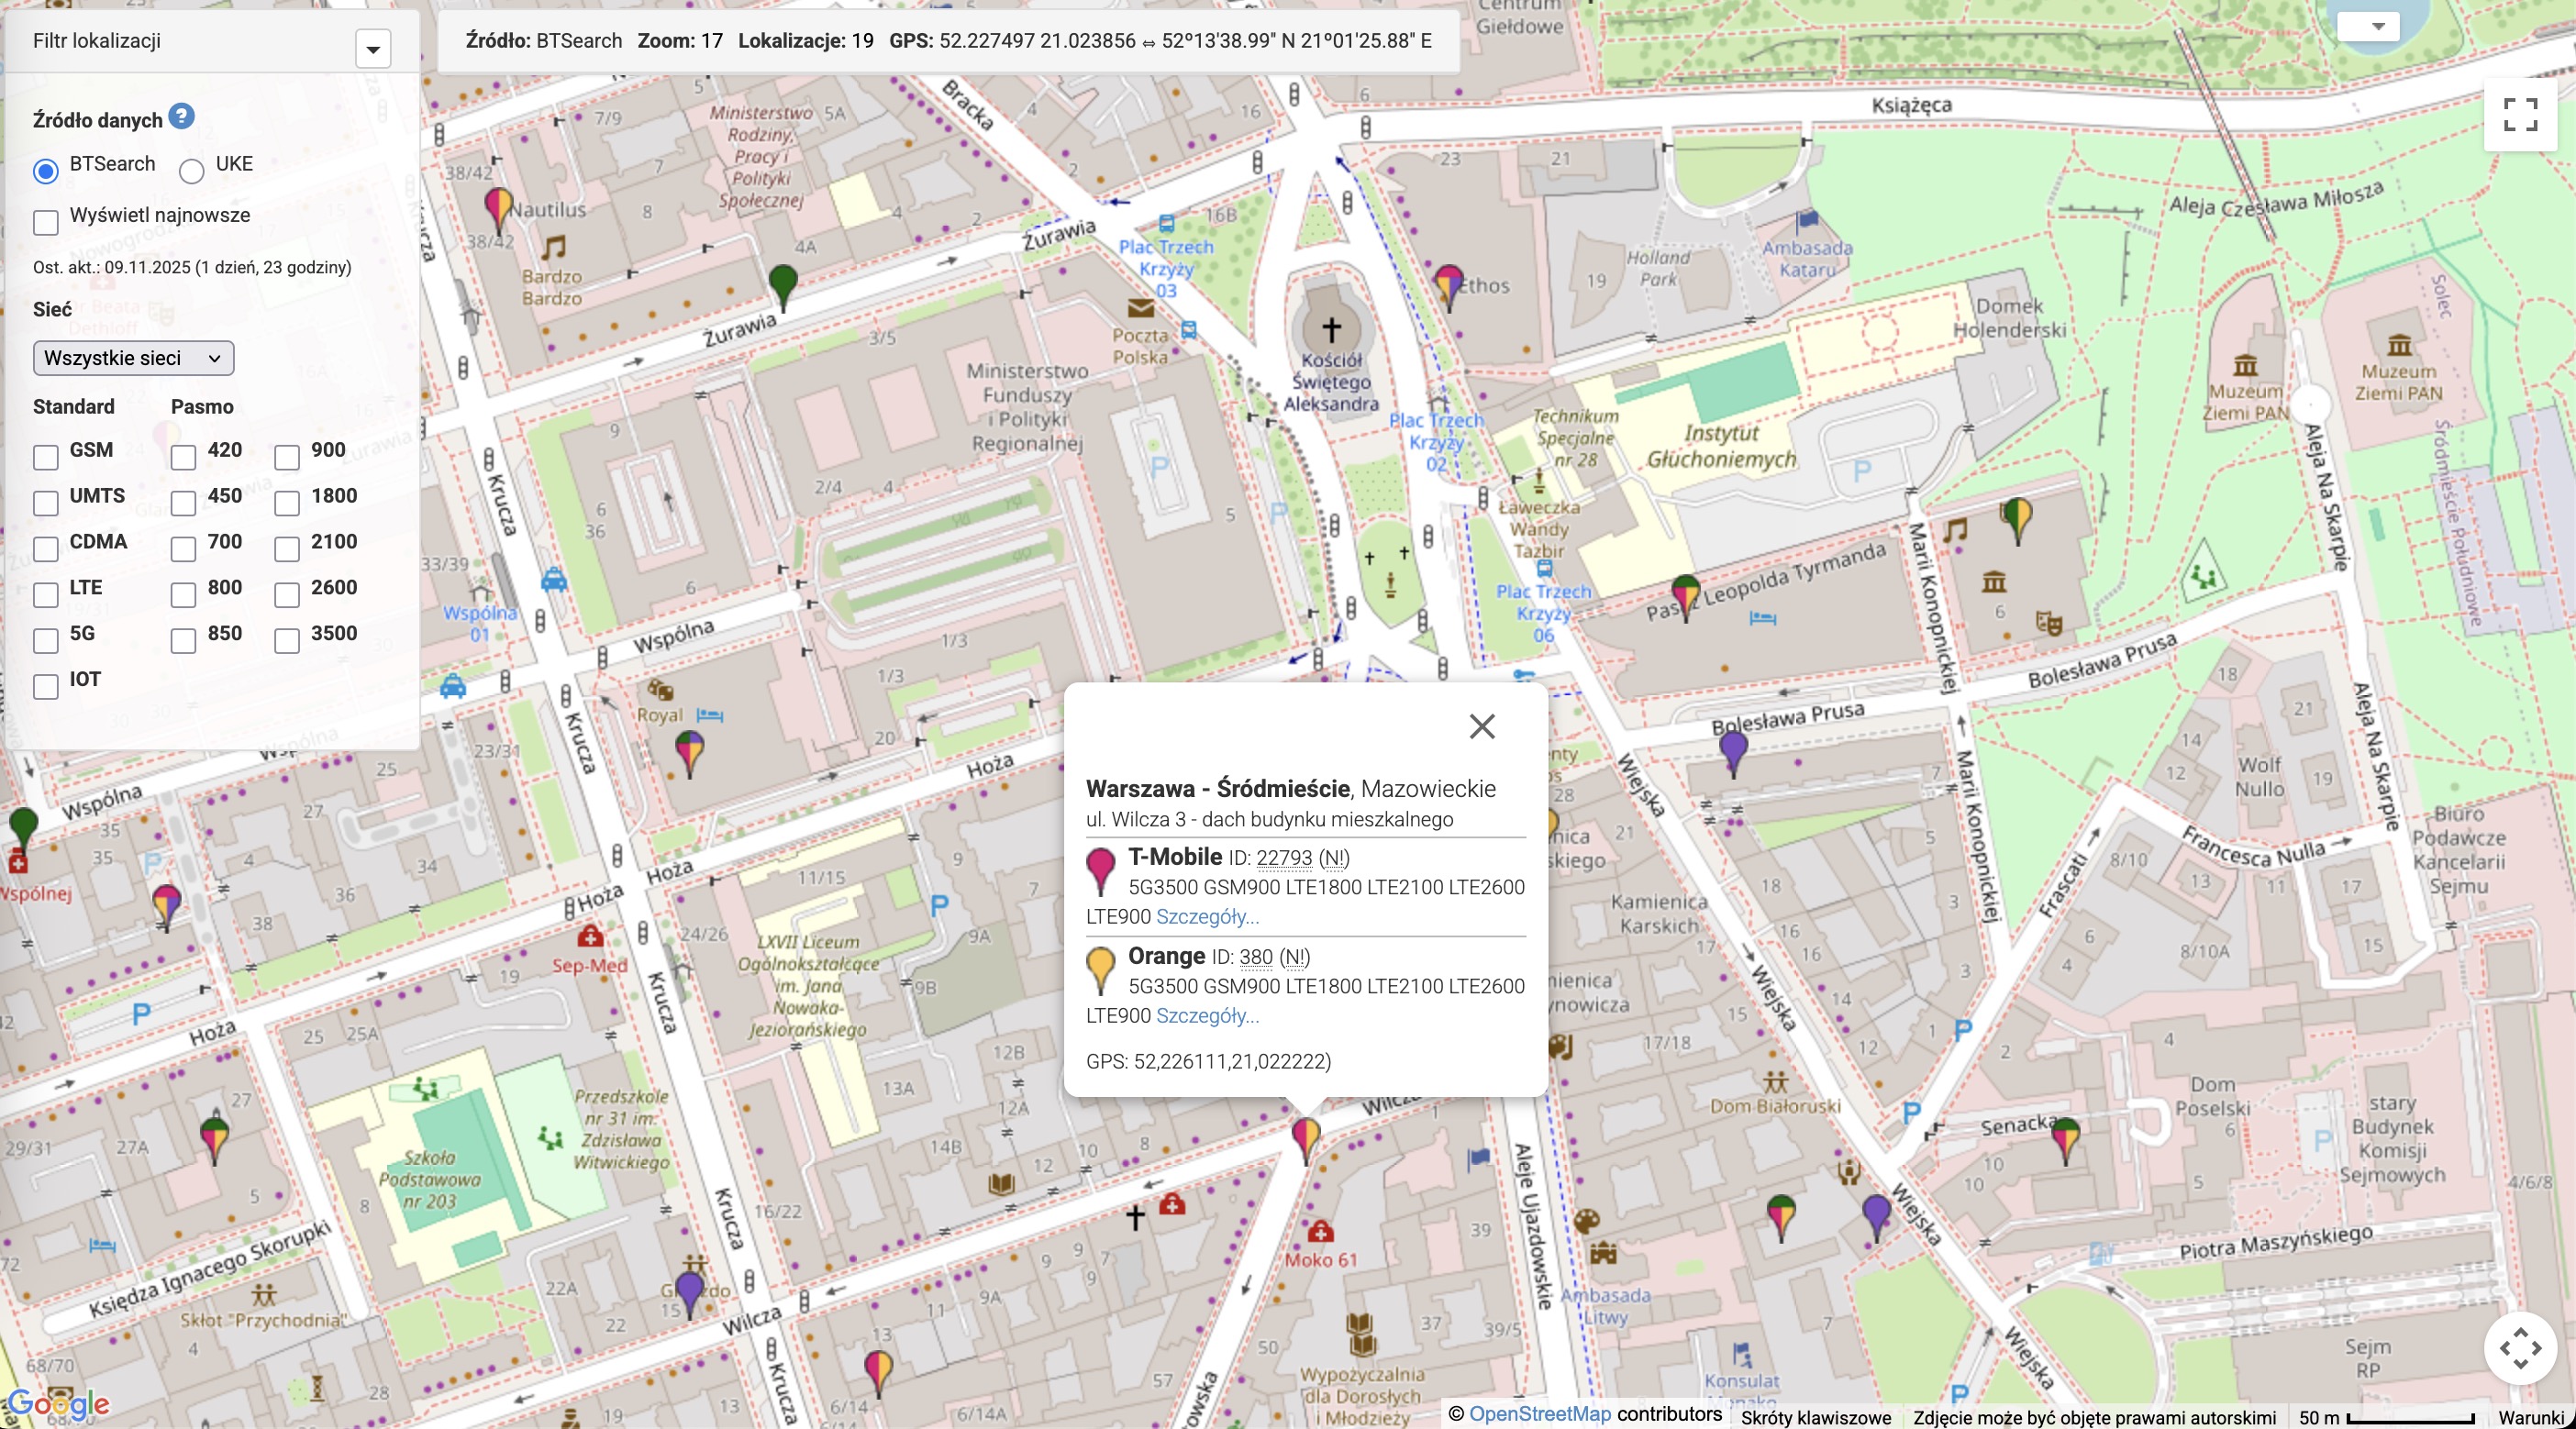This screenshot has width=2576, height=1429.
Task: Open T-Mobile Szczegóły details link
Action: point(1207,916)
